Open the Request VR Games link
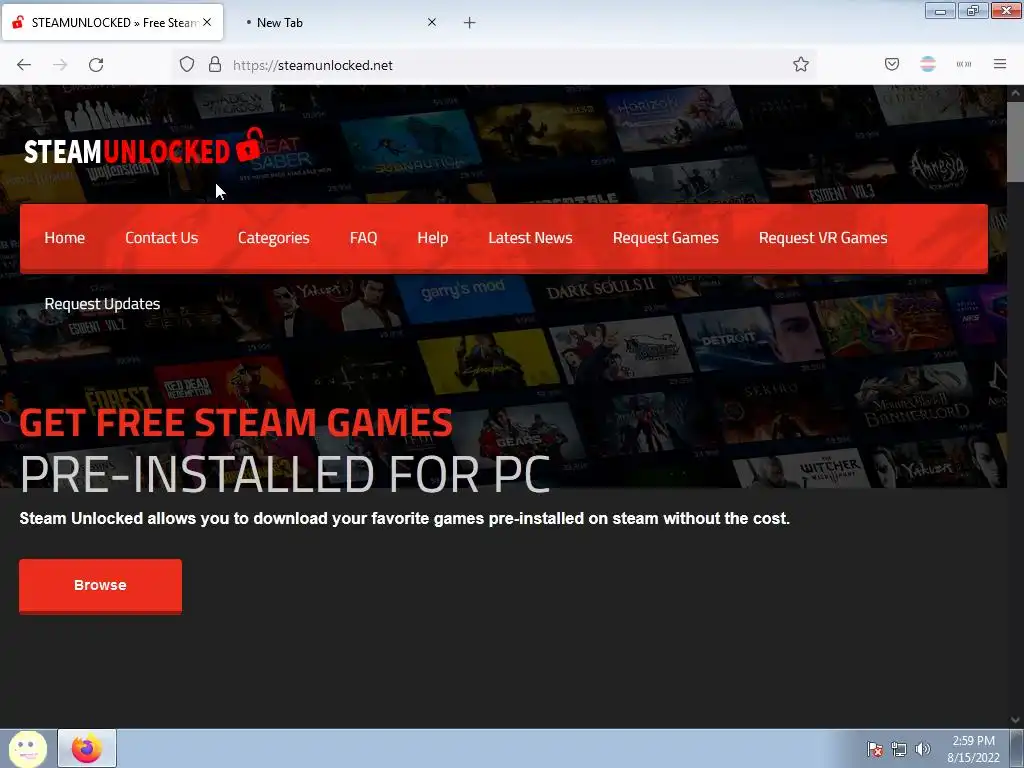1024x768 pixels. coord(823,238)
